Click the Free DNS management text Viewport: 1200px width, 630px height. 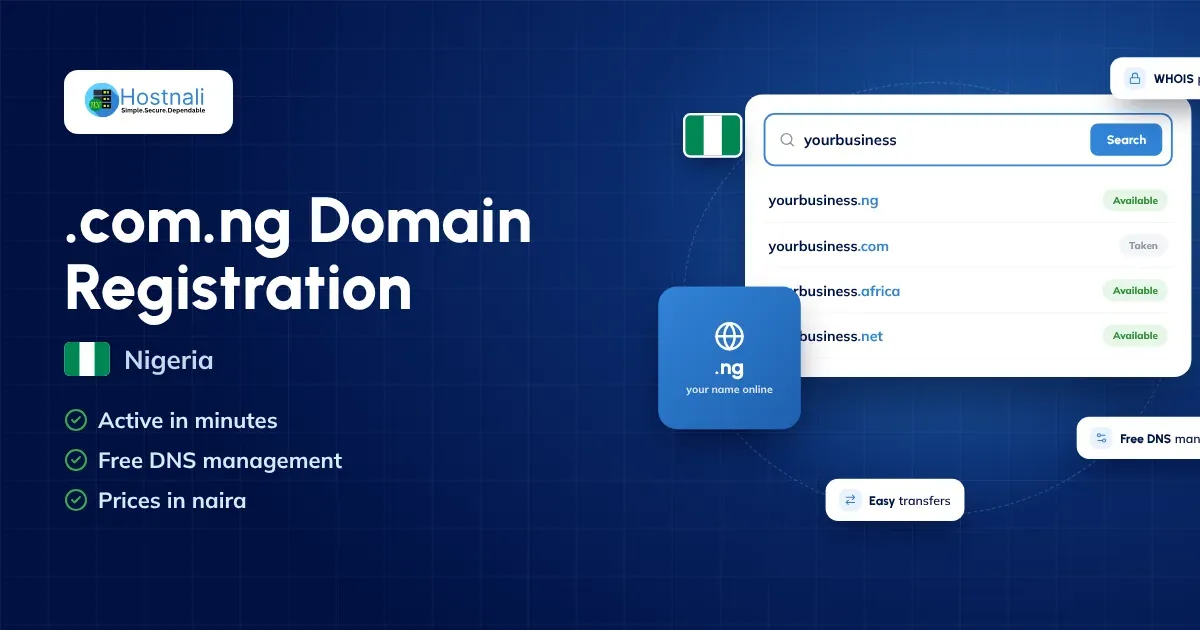(220, 460)
